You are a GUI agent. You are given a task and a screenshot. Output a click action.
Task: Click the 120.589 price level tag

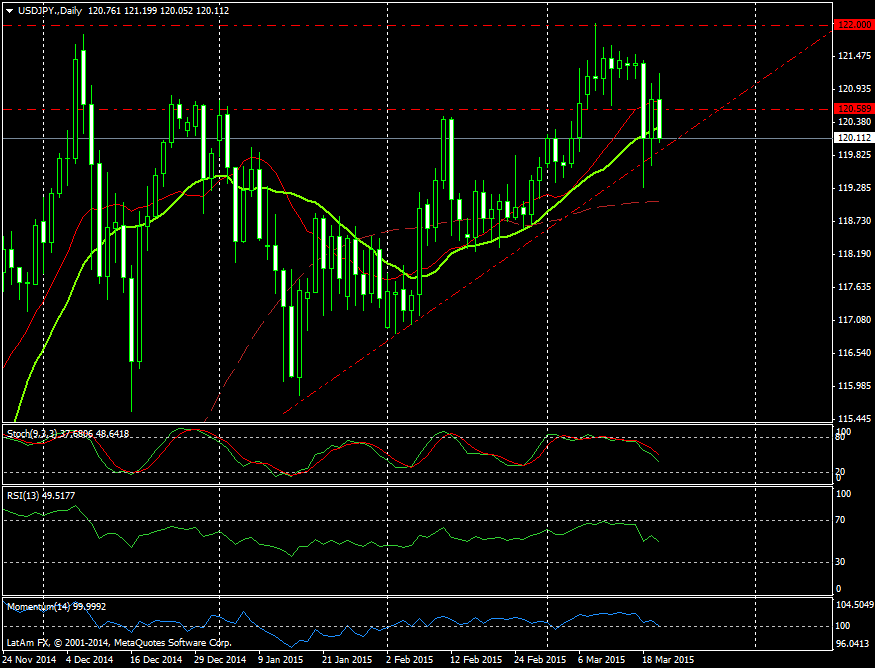coord(851,108)
